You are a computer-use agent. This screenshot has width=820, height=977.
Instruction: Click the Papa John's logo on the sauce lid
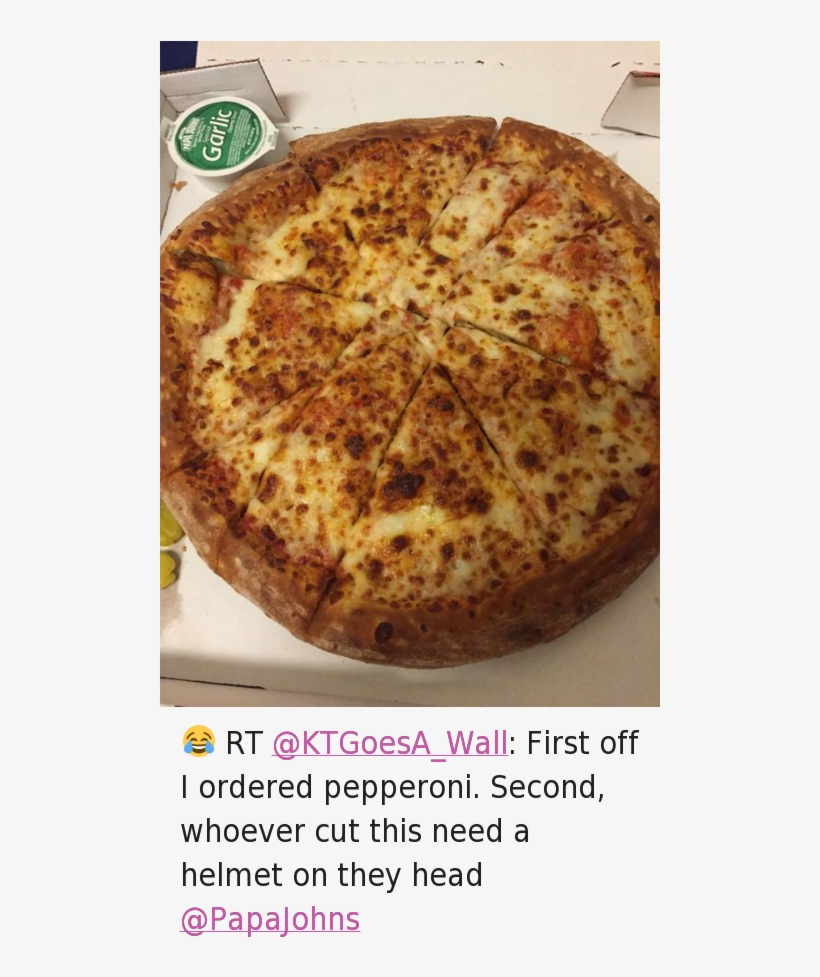[x=188, y=134]
